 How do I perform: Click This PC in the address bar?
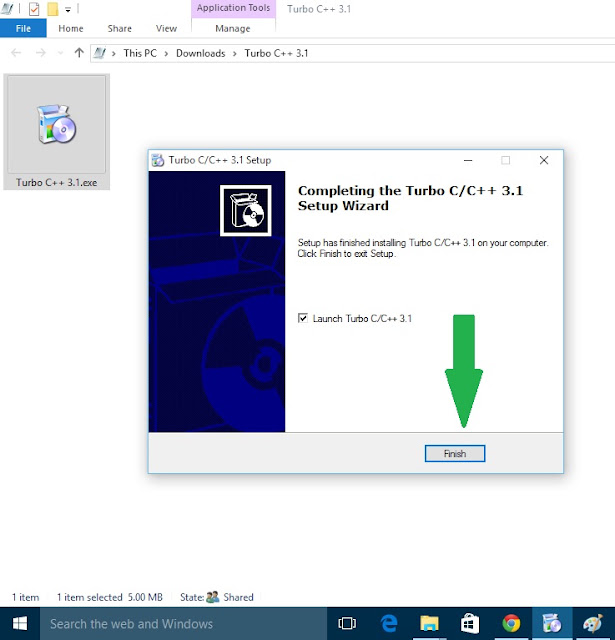tap(140, 53)
